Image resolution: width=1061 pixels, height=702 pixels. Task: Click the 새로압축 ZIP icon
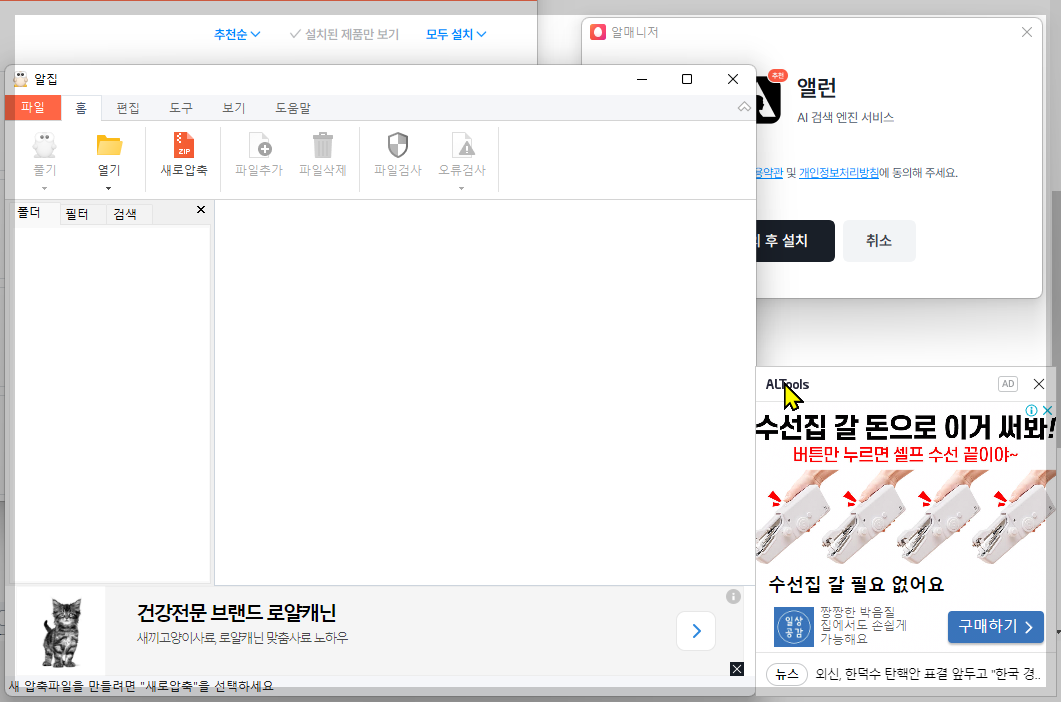tap(184, 145)
